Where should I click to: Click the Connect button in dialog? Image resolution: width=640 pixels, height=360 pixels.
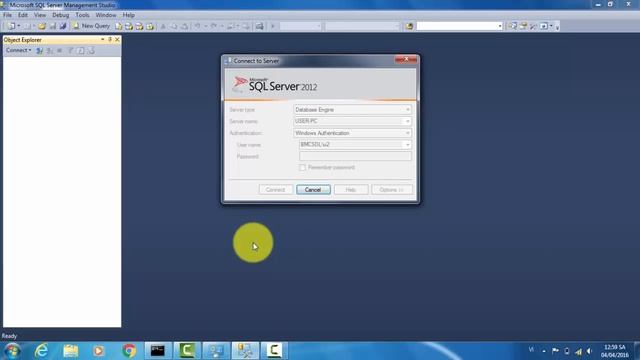(275, 190)
